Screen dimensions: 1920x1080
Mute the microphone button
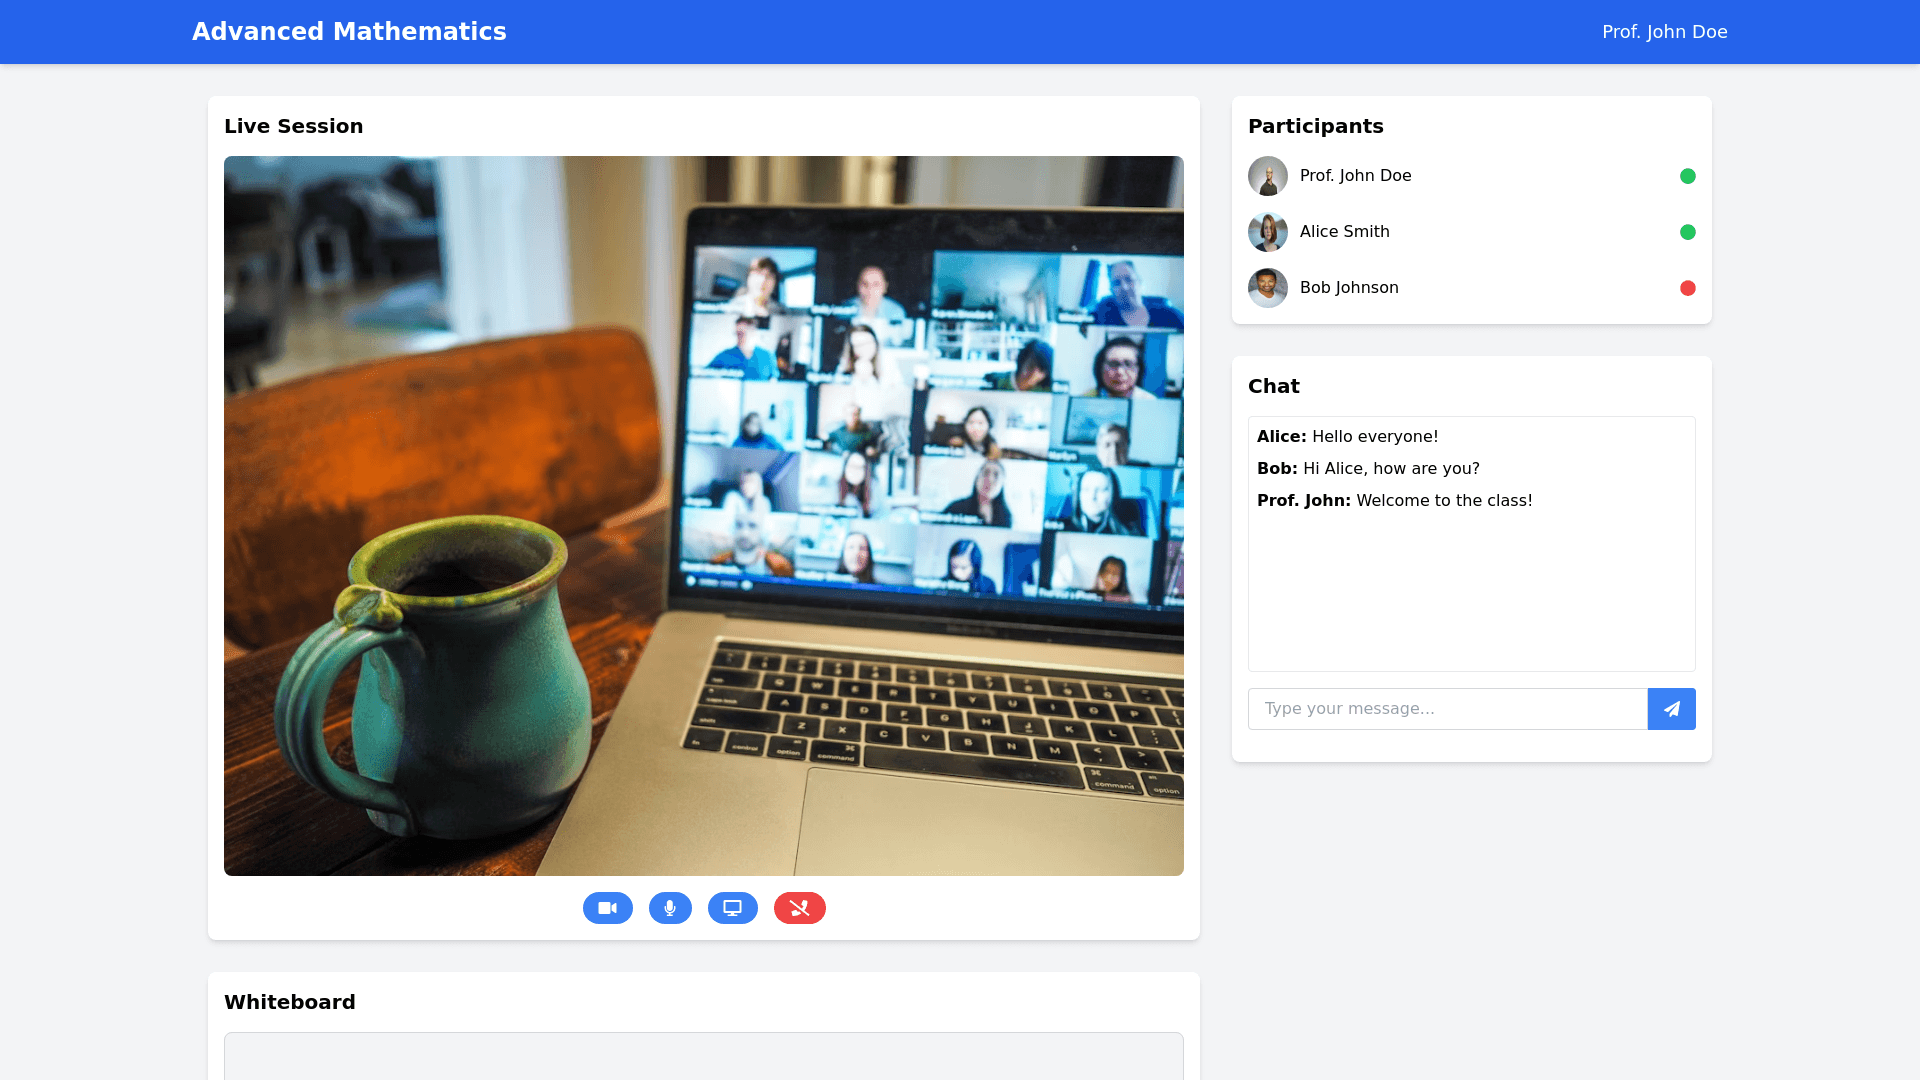pos(670,908)
